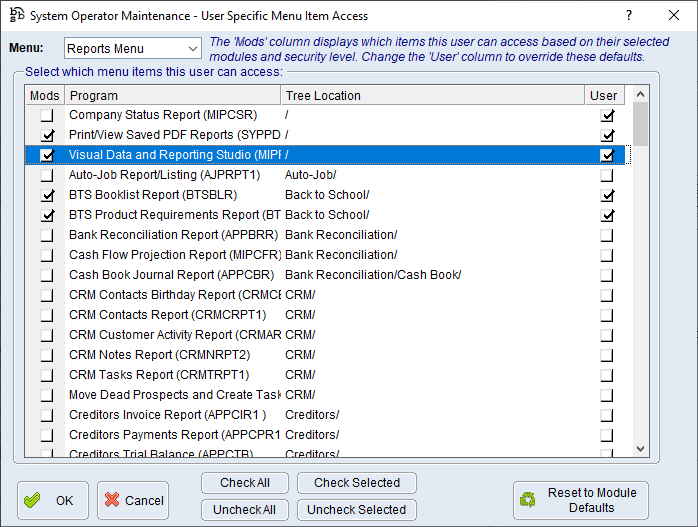Uncheck User box for BTS Booklist Report
This screenshot has height=527, width=698.
607,195
